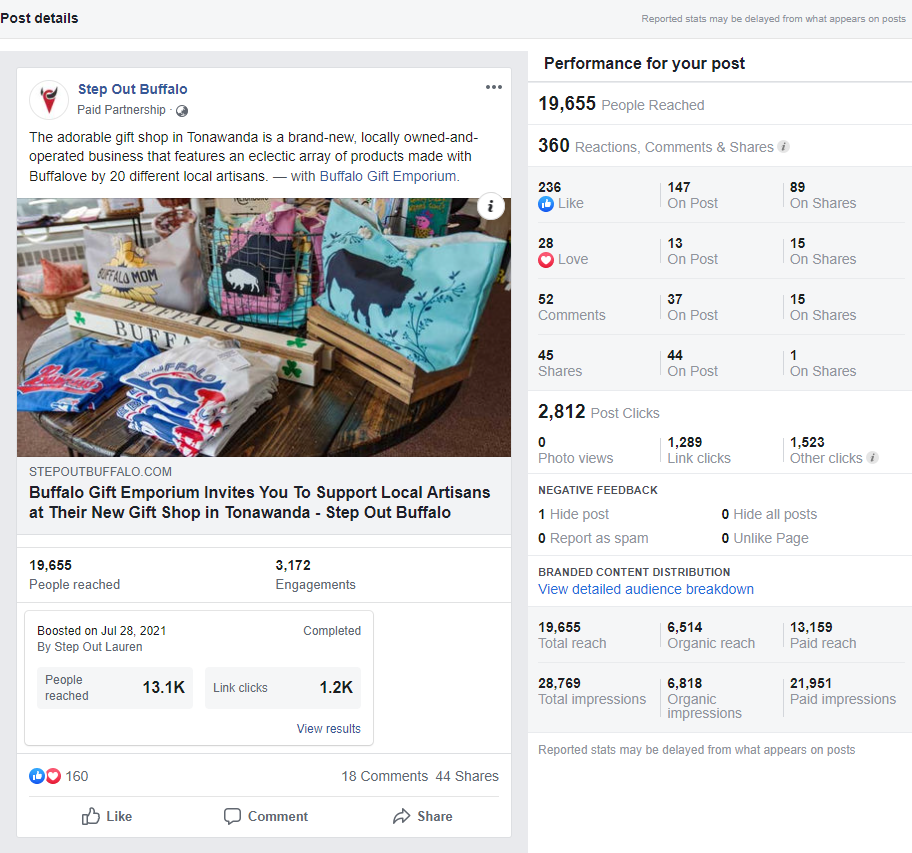Click the public globe audience icon
The width and height of the screenshot is (912, 853).
click(182, 110)
